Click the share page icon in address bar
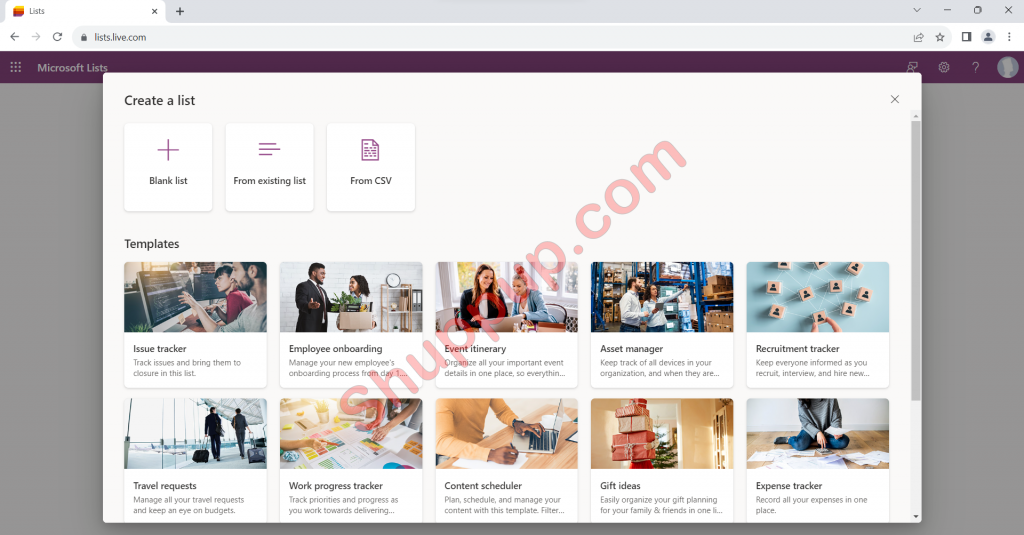The width and height of the screenshot is (1024, 535). 918,37
